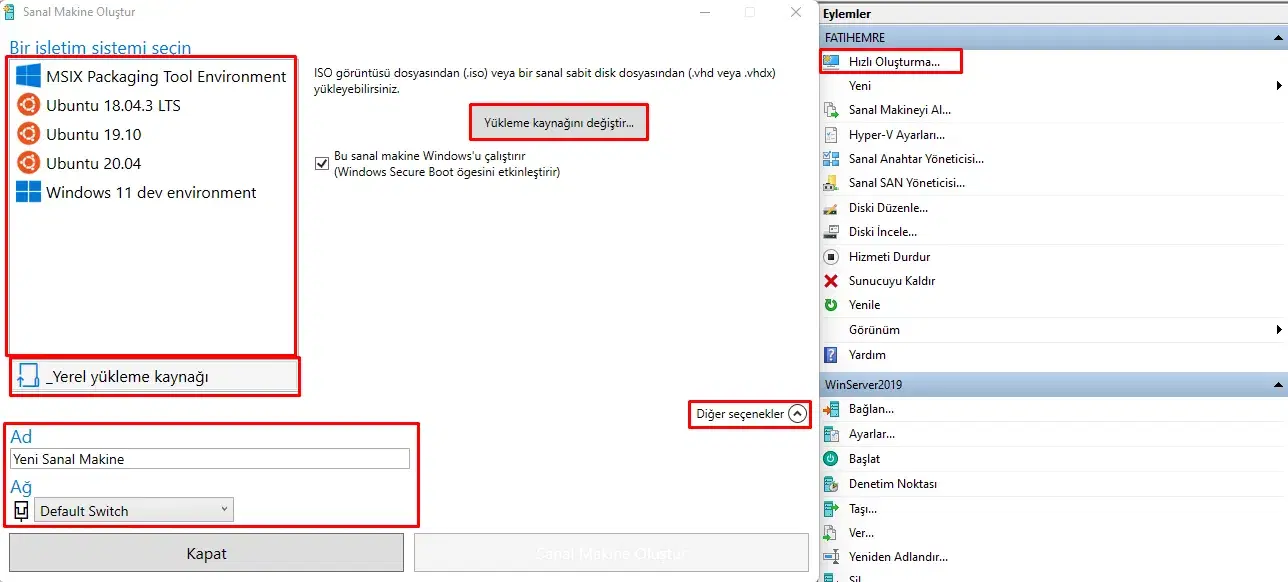Click the Taşı icon in Eylemler
Screen dimensions: 1288x582
(x=830, y=508)
